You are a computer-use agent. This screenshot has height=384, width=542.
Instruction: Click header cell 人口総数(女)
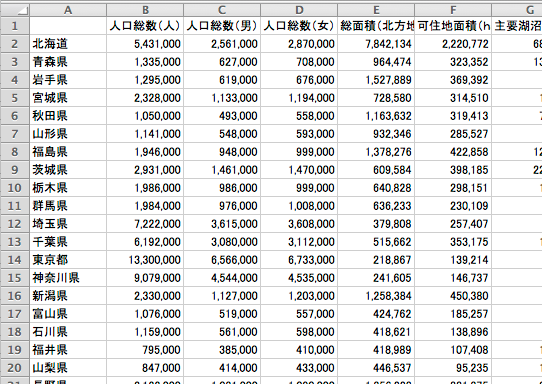[x=299, y=26]
